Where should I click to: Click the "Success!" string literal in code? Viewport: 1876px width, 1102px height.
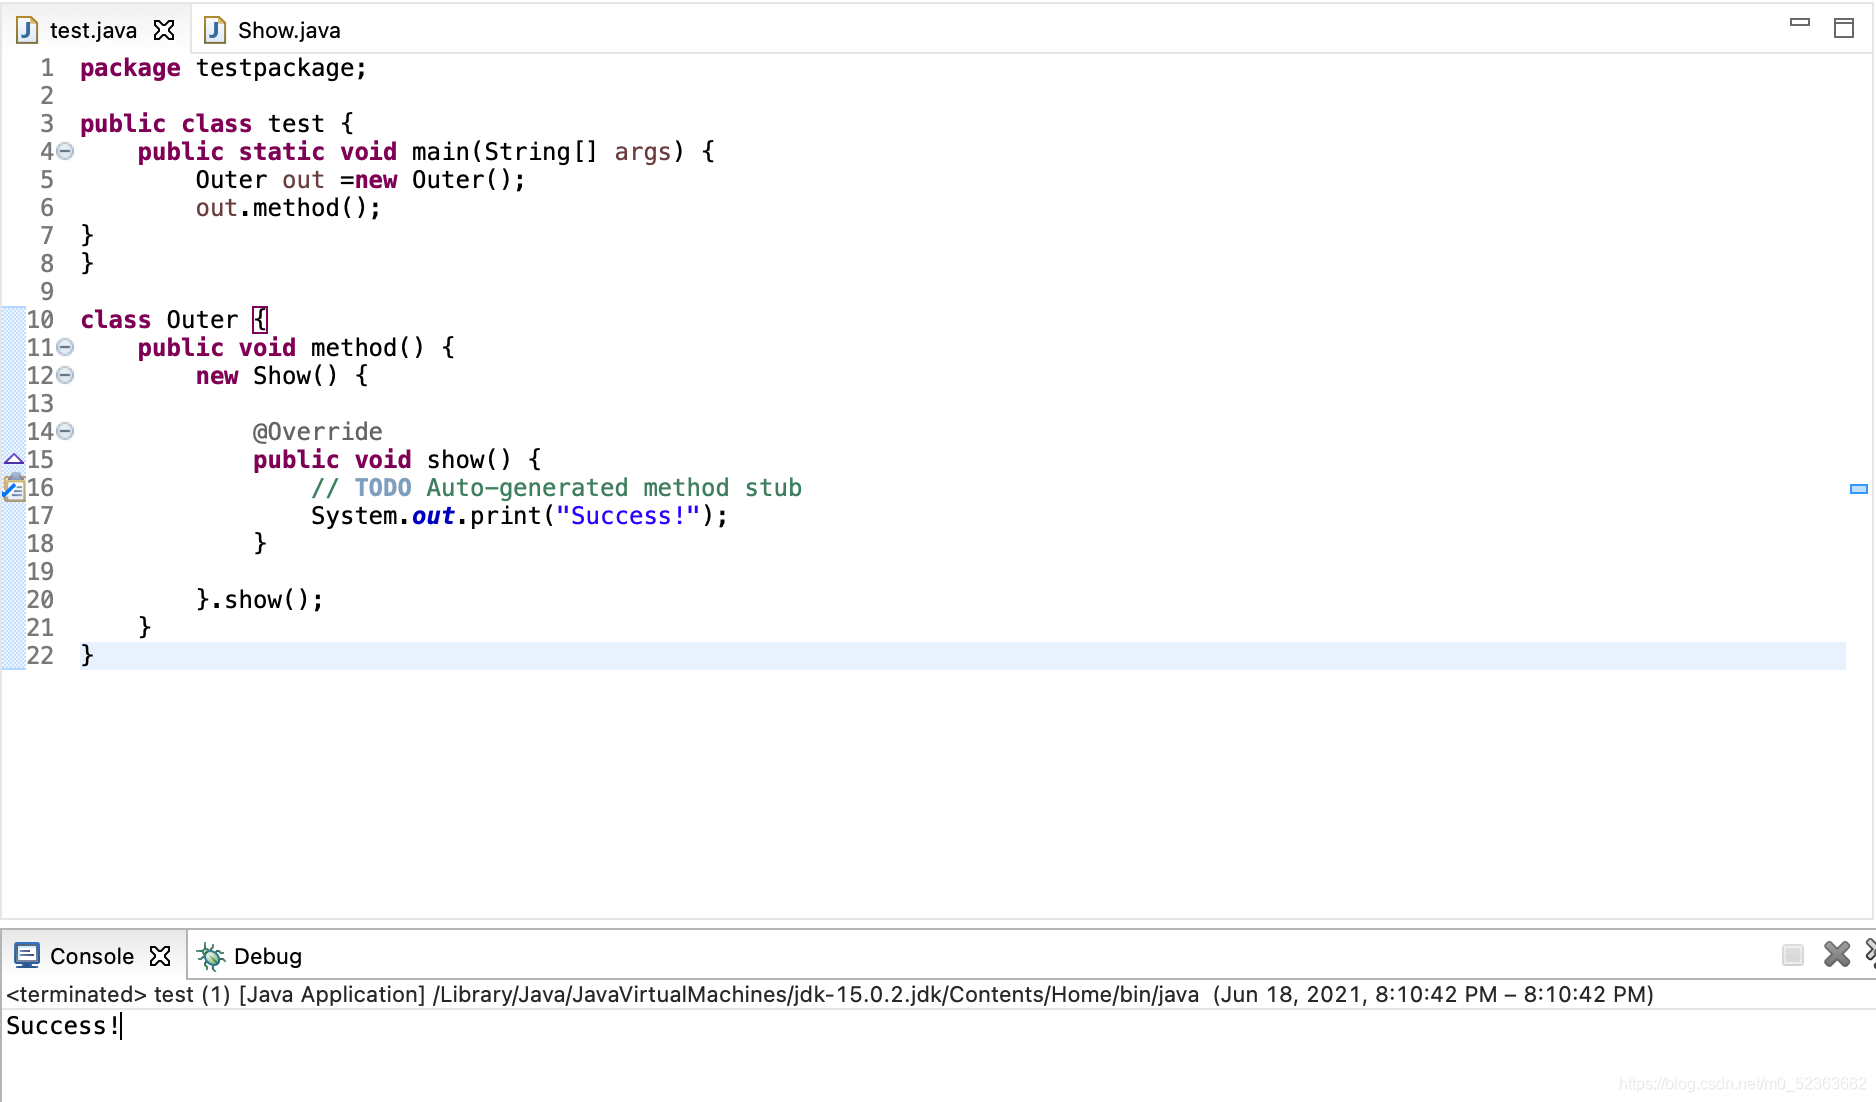click(x=628, y=516)
